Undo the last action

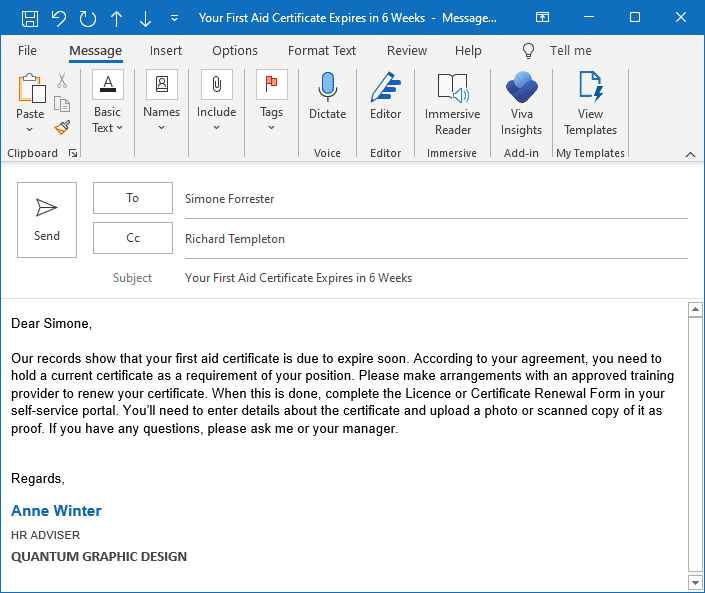click(x=59, y=18)
